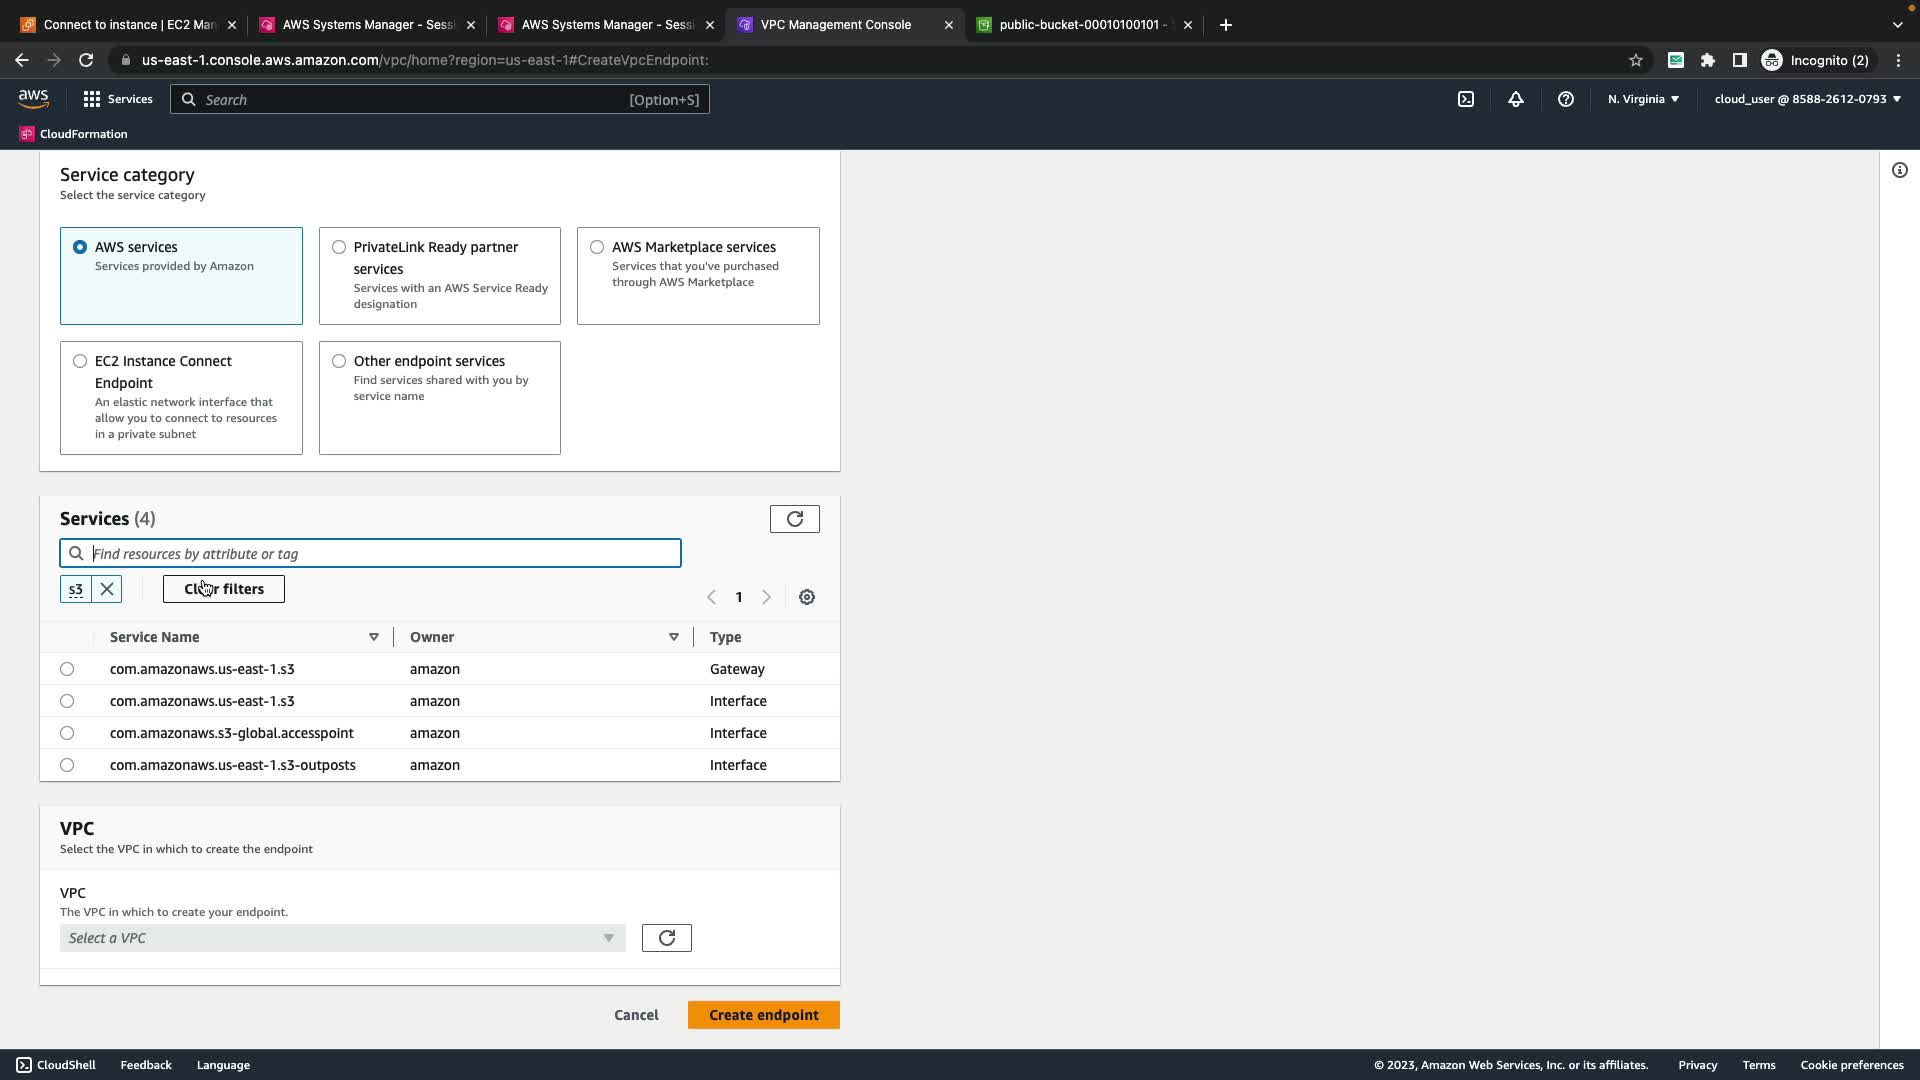Click the AWS logo home icon
The width and height of the screenshot is (1920, 1080).
point(33,98)
